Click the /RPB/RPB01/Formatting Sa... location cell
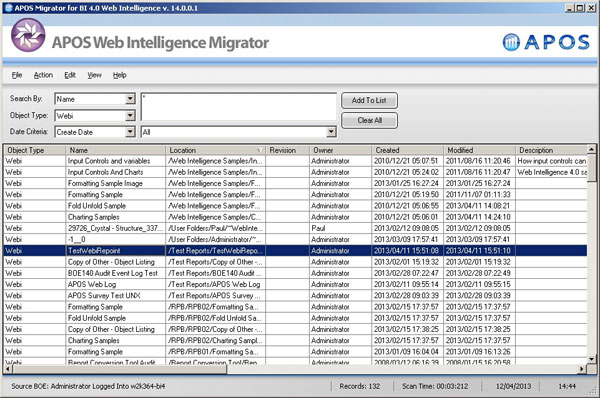This screenshot has height=398, width=600. pos(216,352)
